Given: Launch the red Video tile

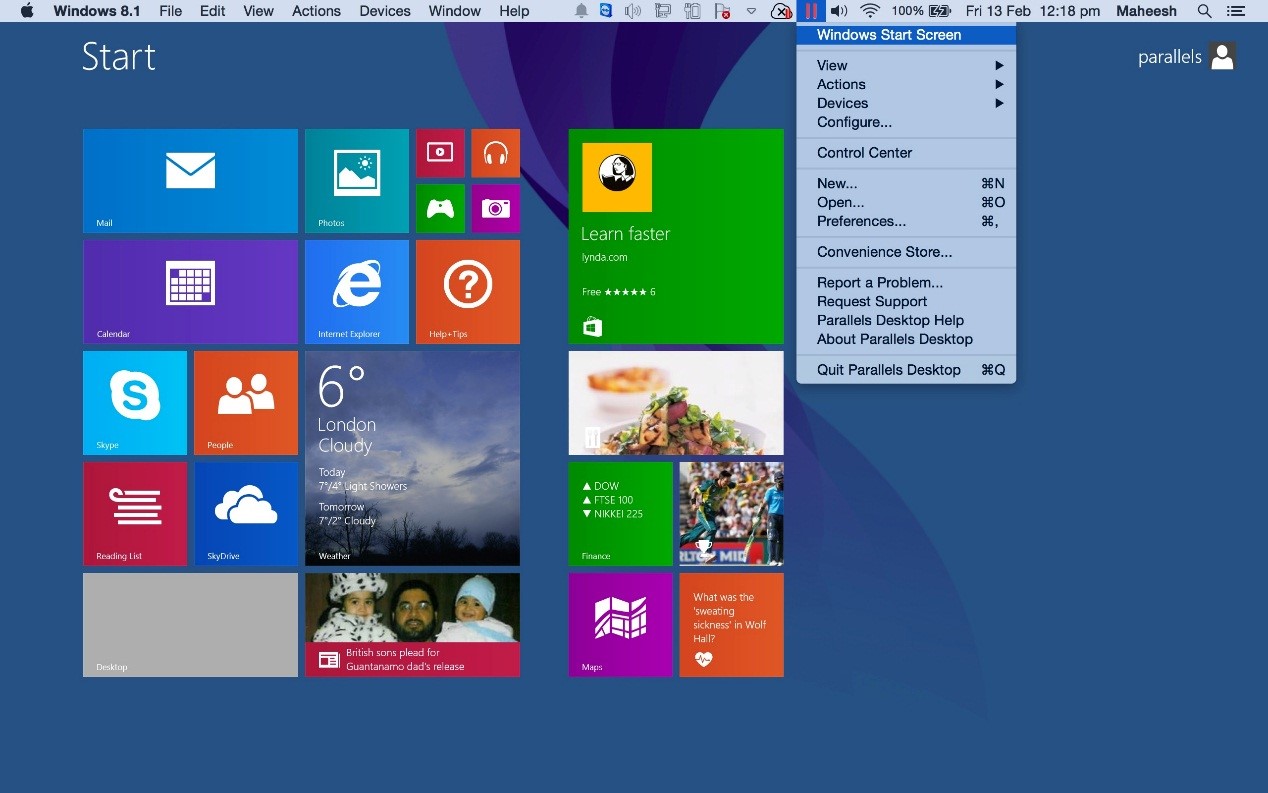Looking at the screenshot, I should 440,153.
